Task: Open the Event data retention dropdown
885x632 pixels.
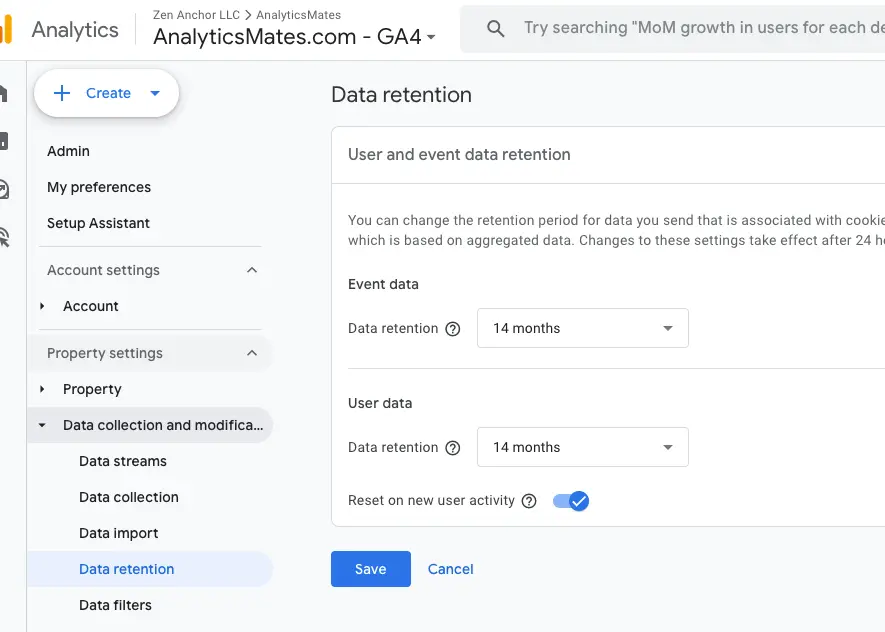Action: 582,327
